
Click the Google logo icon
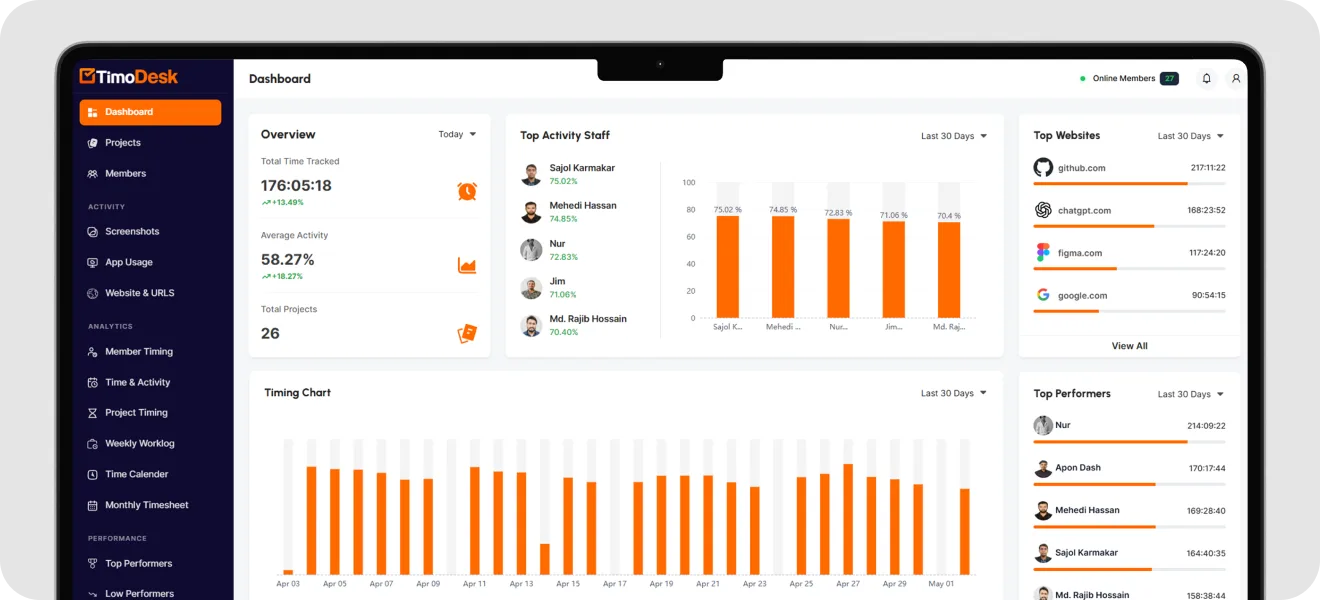click(1043, 295)
